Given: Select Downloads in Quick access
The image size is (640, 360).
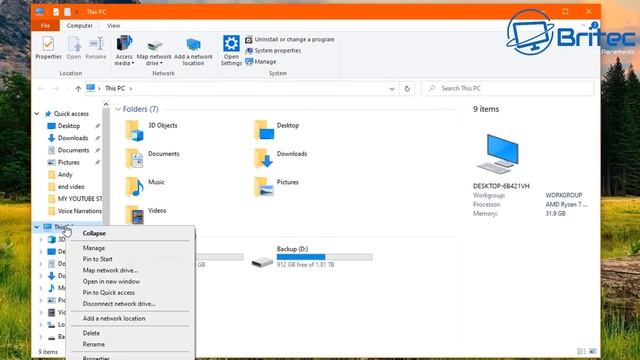Looking at the screenshot, I should click(x=73, y=138).
